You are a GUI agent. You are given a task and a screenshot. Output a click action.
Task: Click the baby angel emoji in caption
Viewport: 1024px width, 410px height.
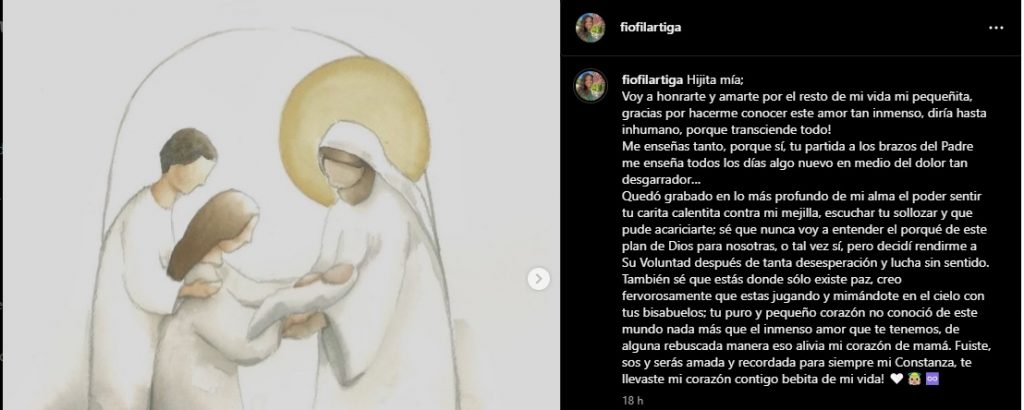914,379
